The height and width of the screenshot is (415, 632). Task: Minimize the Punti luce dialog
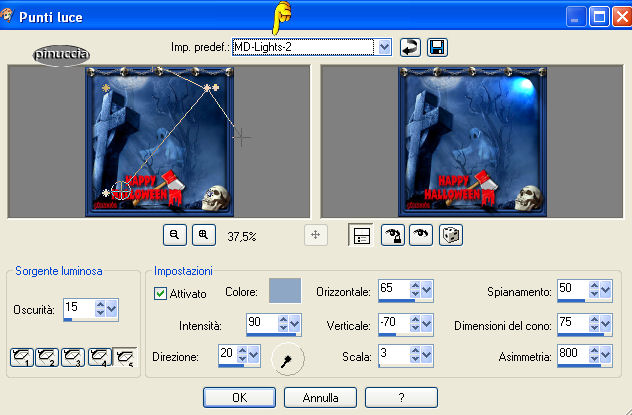tap(576, 17)
